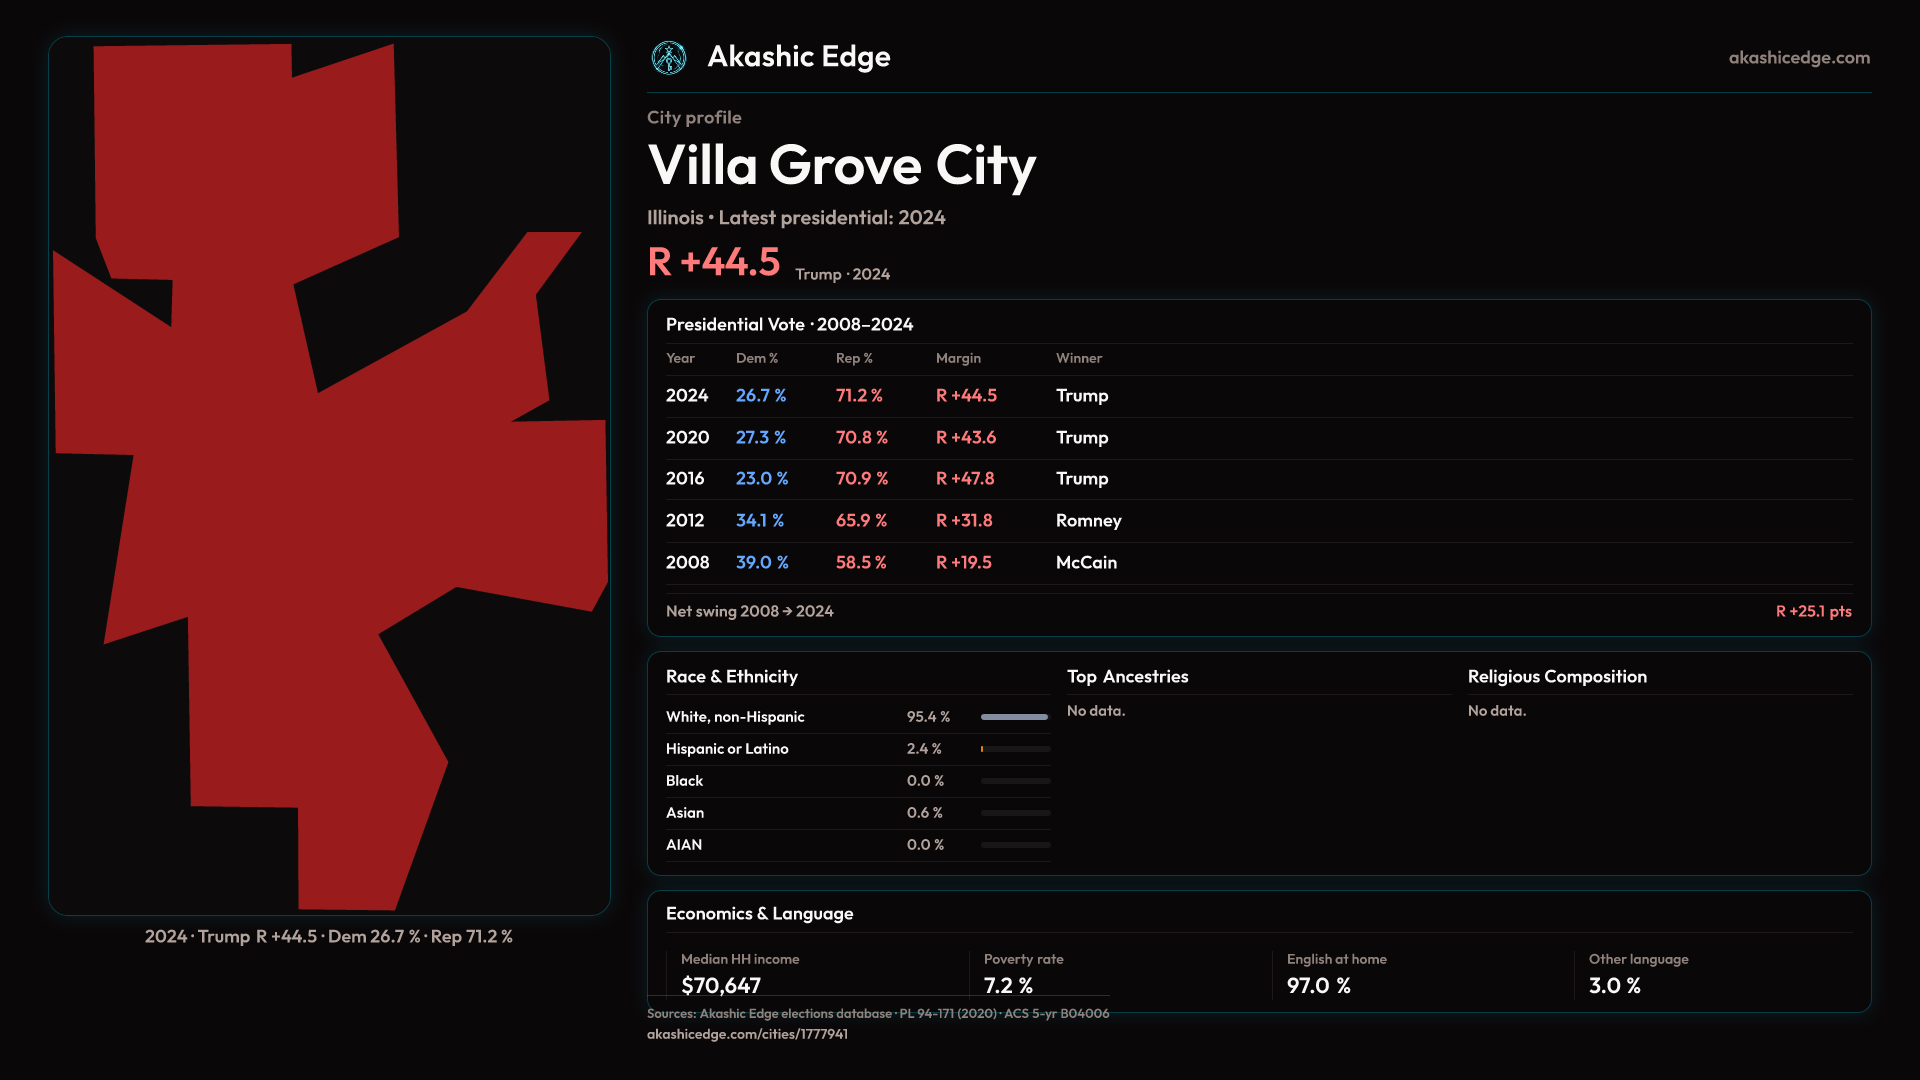Click the Villa Grove City title
The width and height of the screenshot is (1920, 1080).
point(841,165)
